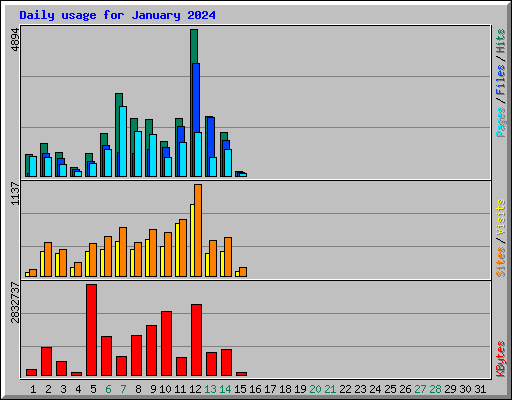Viewport: 512px width, 400px height.
Task: Click day label 10 on the x-axis
Action: [165, 389]
